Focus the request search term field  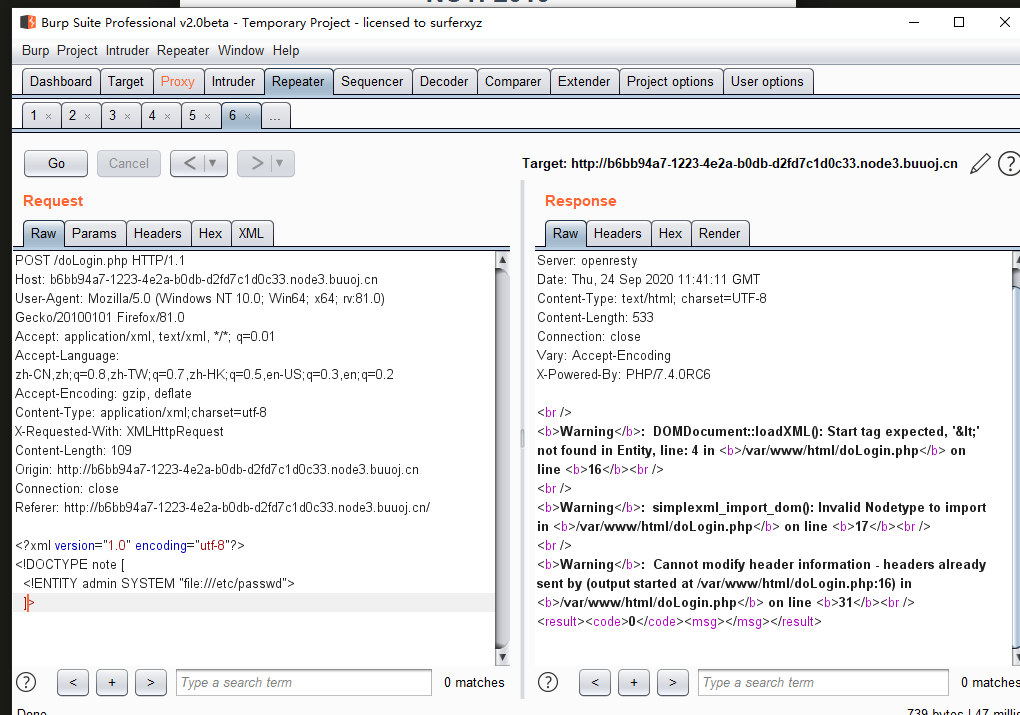(303, 682)
